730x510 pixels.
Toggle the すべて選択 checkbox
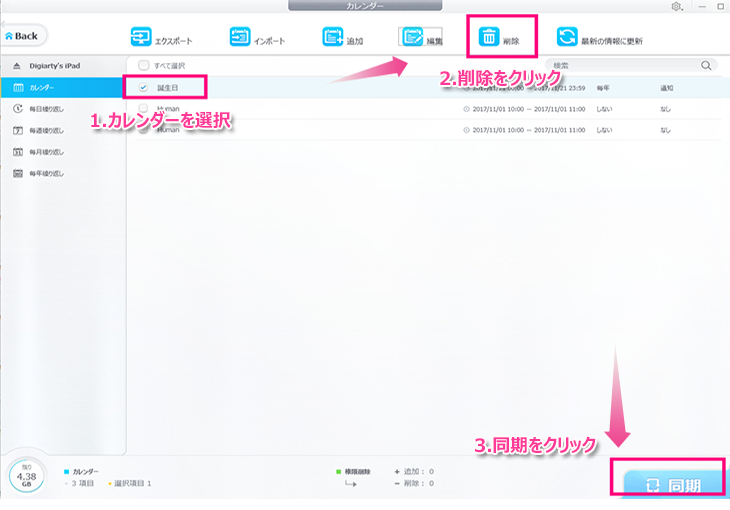(144, 66)
